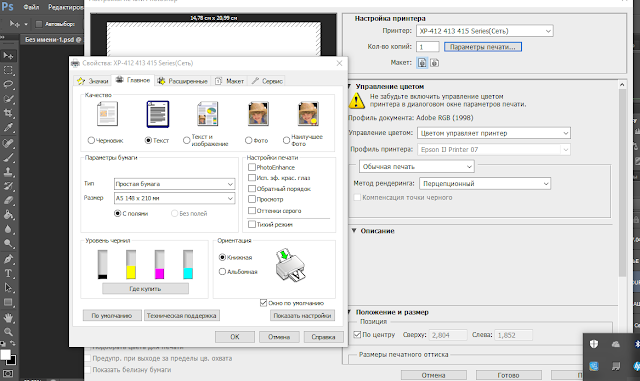Enable Обратный порядок checkbox
640x381 pixels.
coord(252,189)
